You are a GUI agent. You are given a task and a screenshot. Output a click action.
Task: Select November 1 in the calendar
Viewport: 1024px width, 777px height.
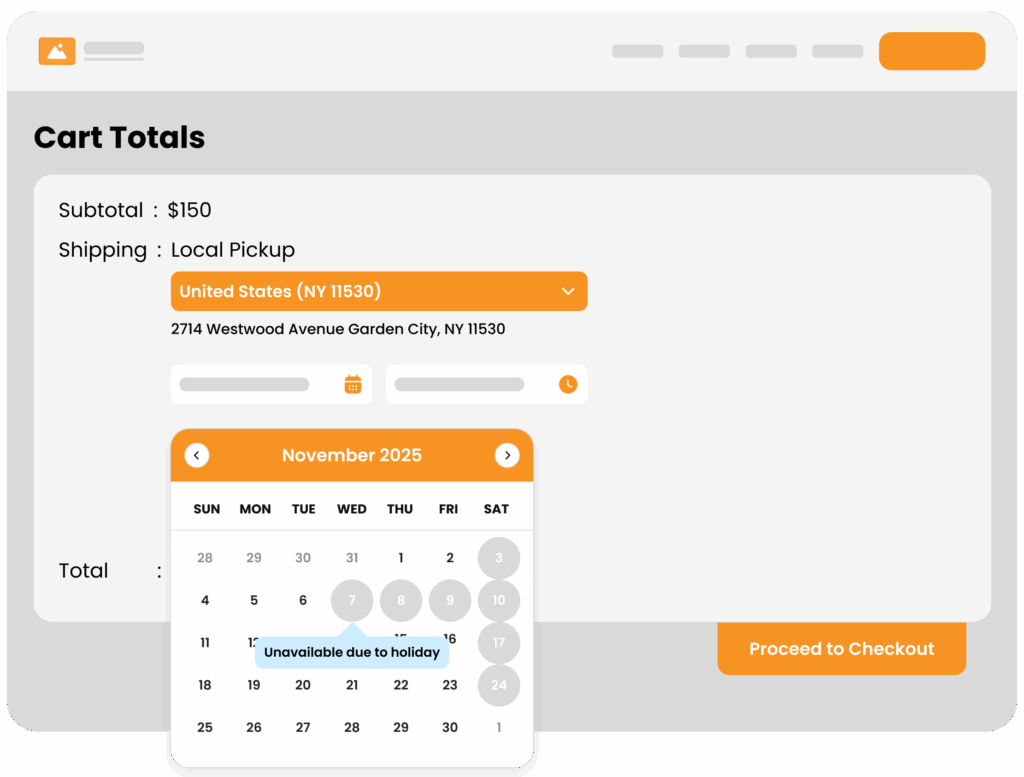coord(401,558)
